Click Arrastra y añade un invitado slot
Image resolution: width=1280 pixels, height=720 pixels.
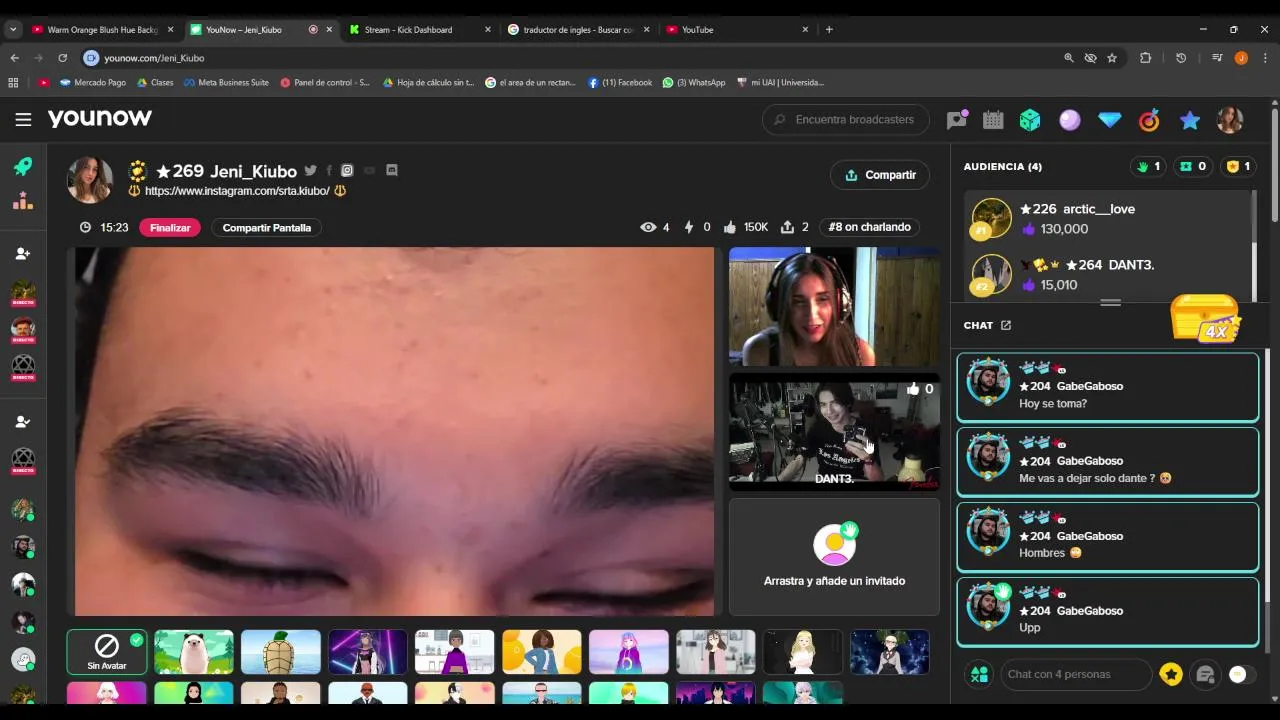pyautogui.click(x=834, y=557)
